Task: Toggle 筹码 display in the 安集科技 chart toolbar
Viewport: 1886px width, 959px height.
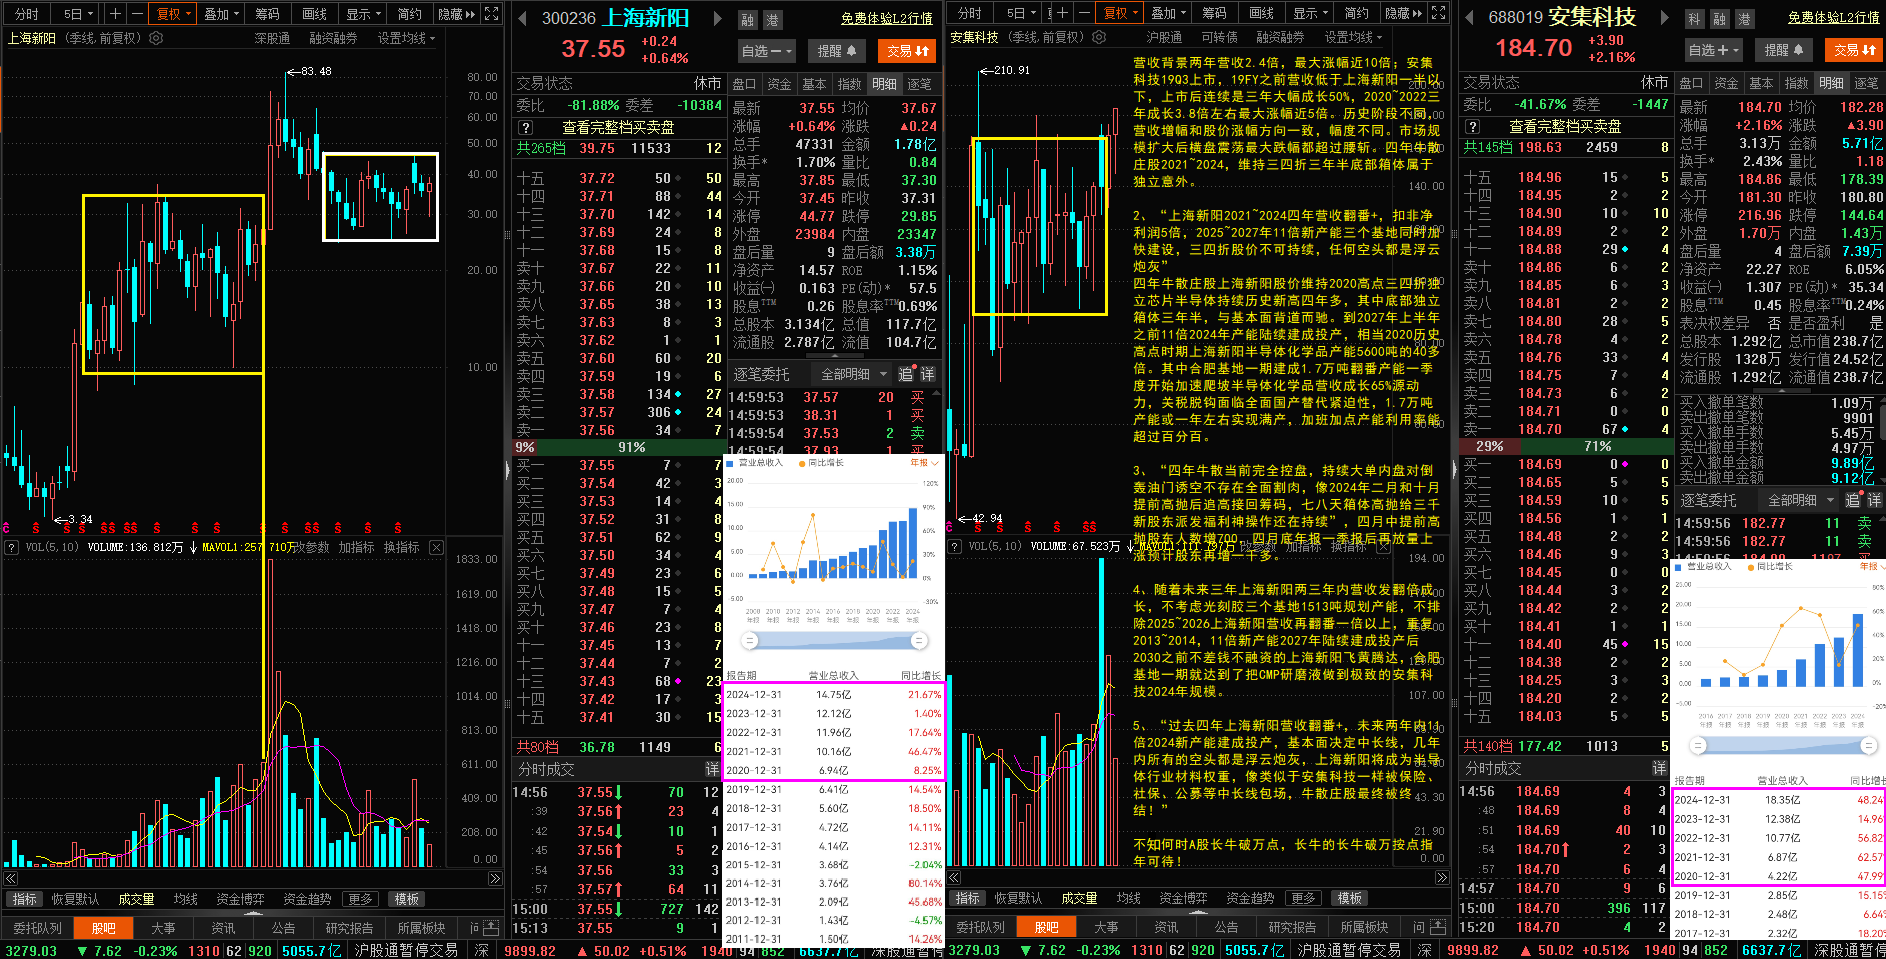Action: click(1214, 13)
